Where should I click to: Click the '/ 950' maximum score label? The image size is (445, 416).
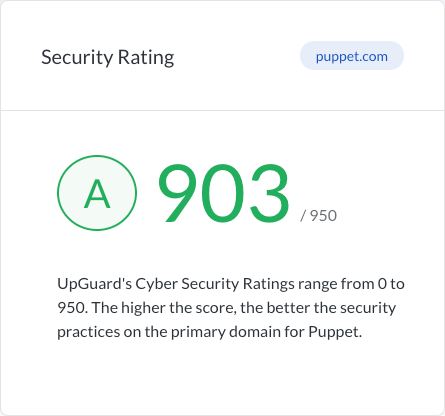point(318,216)
